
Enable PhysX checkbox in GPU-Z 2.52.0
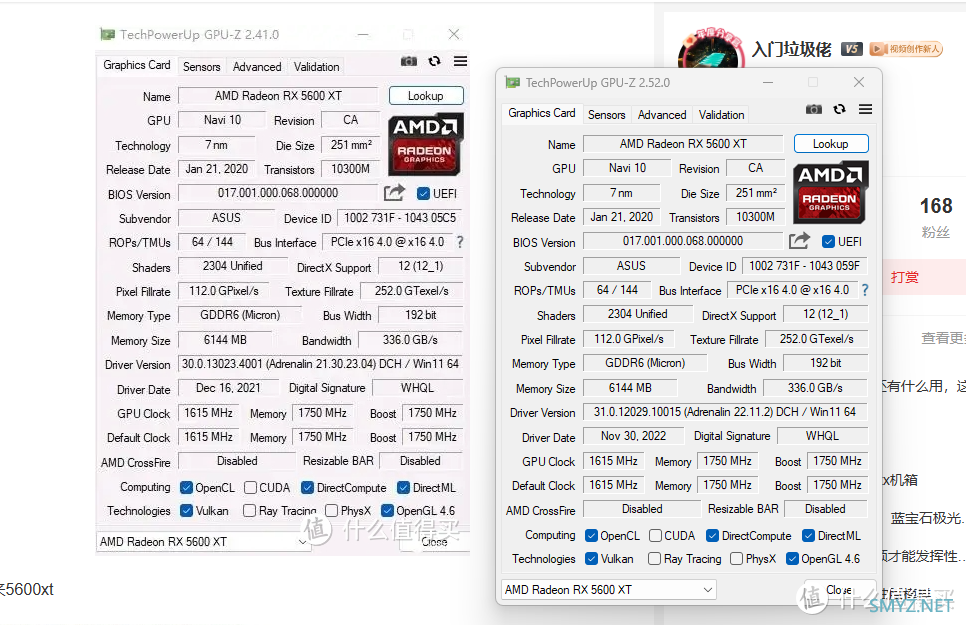[x=736, y=558]
